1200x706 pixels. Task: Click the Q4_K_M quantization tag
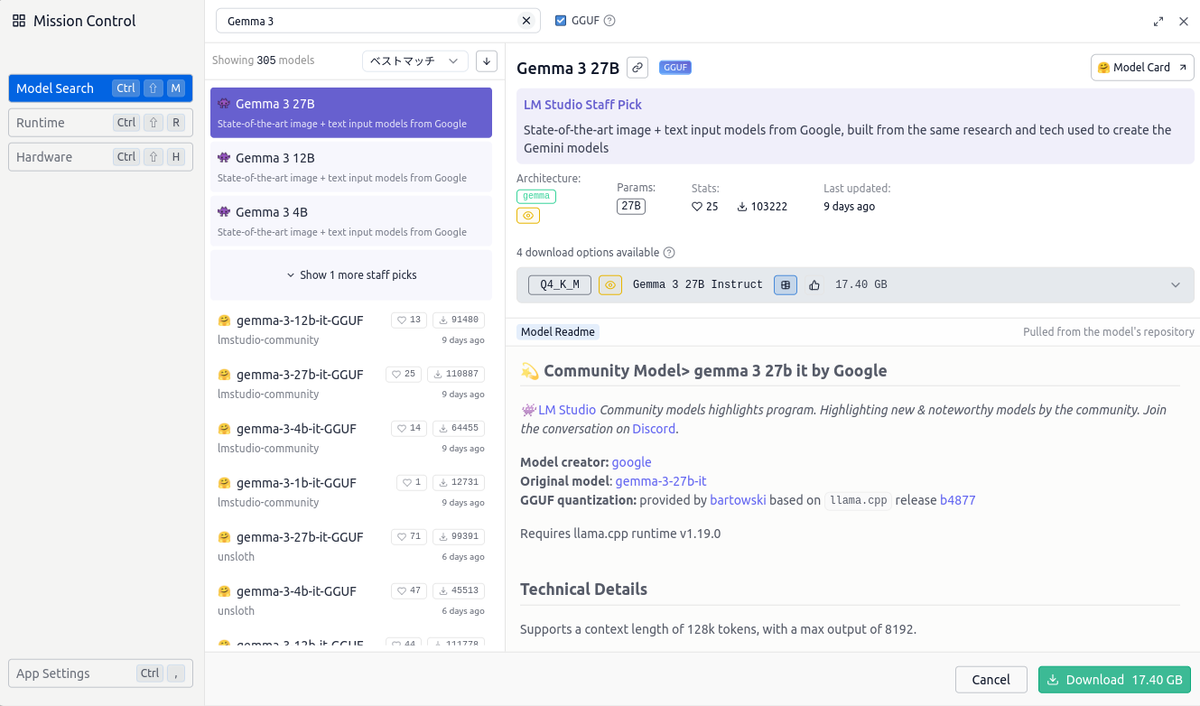point(560,285)
